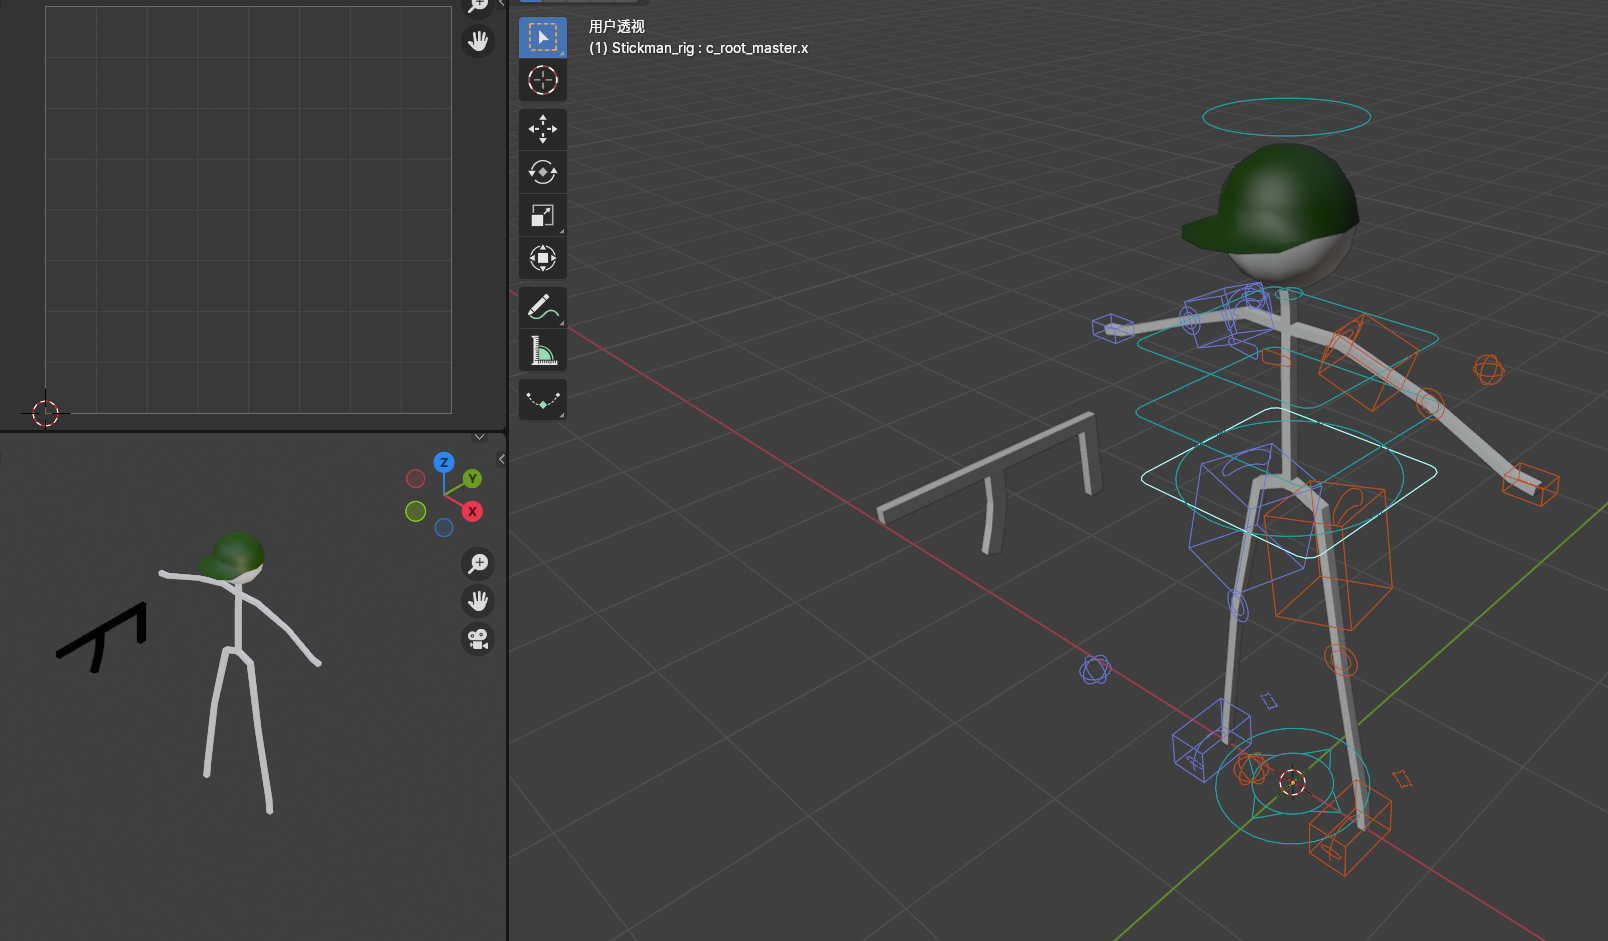
Task: Snap view to the green Y axis
Action: pyautogui.click(x=472, y=479)
